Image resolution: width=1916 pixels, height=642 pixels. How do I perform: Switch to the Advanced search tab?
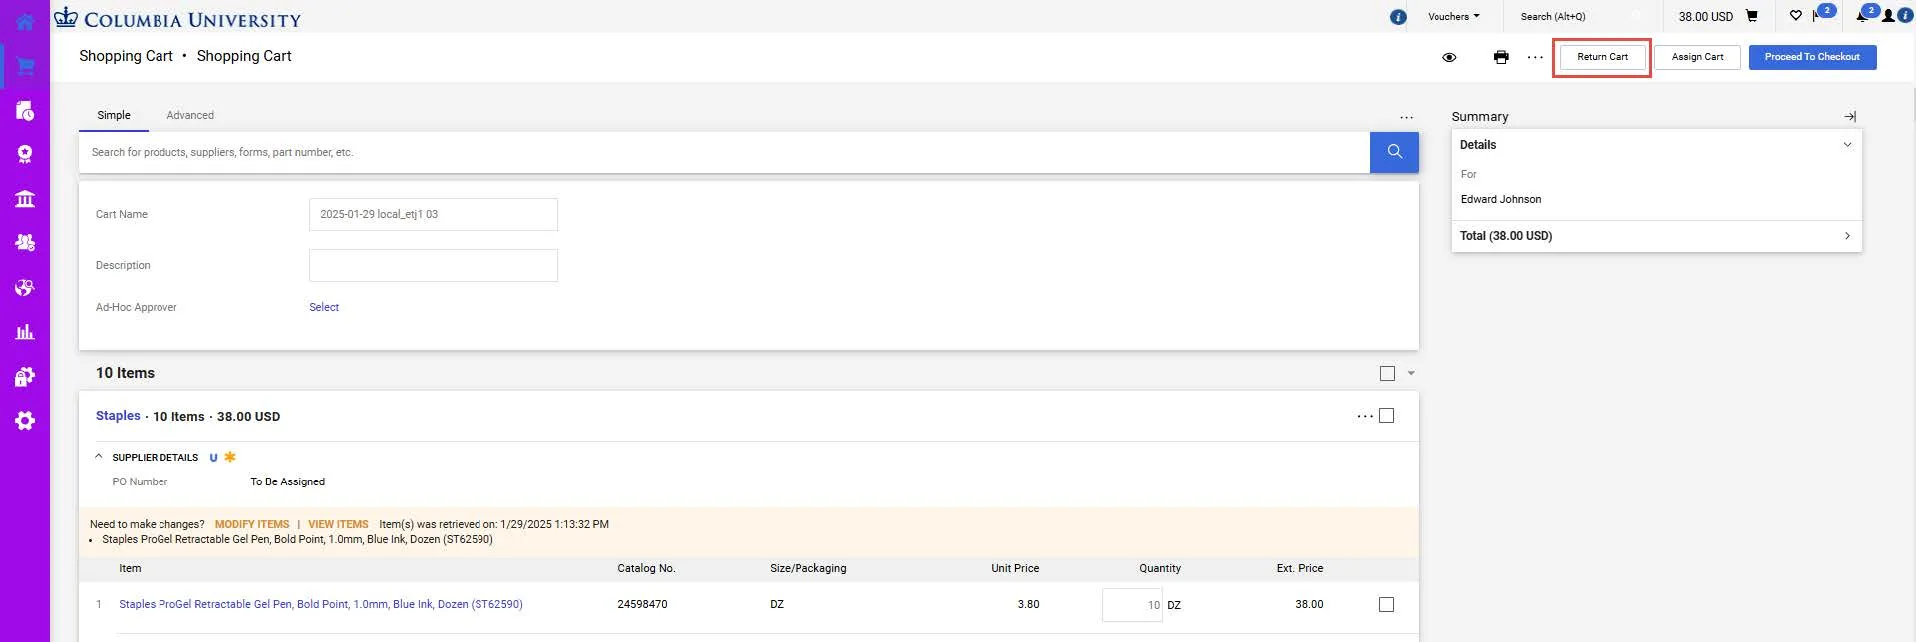tap(190, 115)
